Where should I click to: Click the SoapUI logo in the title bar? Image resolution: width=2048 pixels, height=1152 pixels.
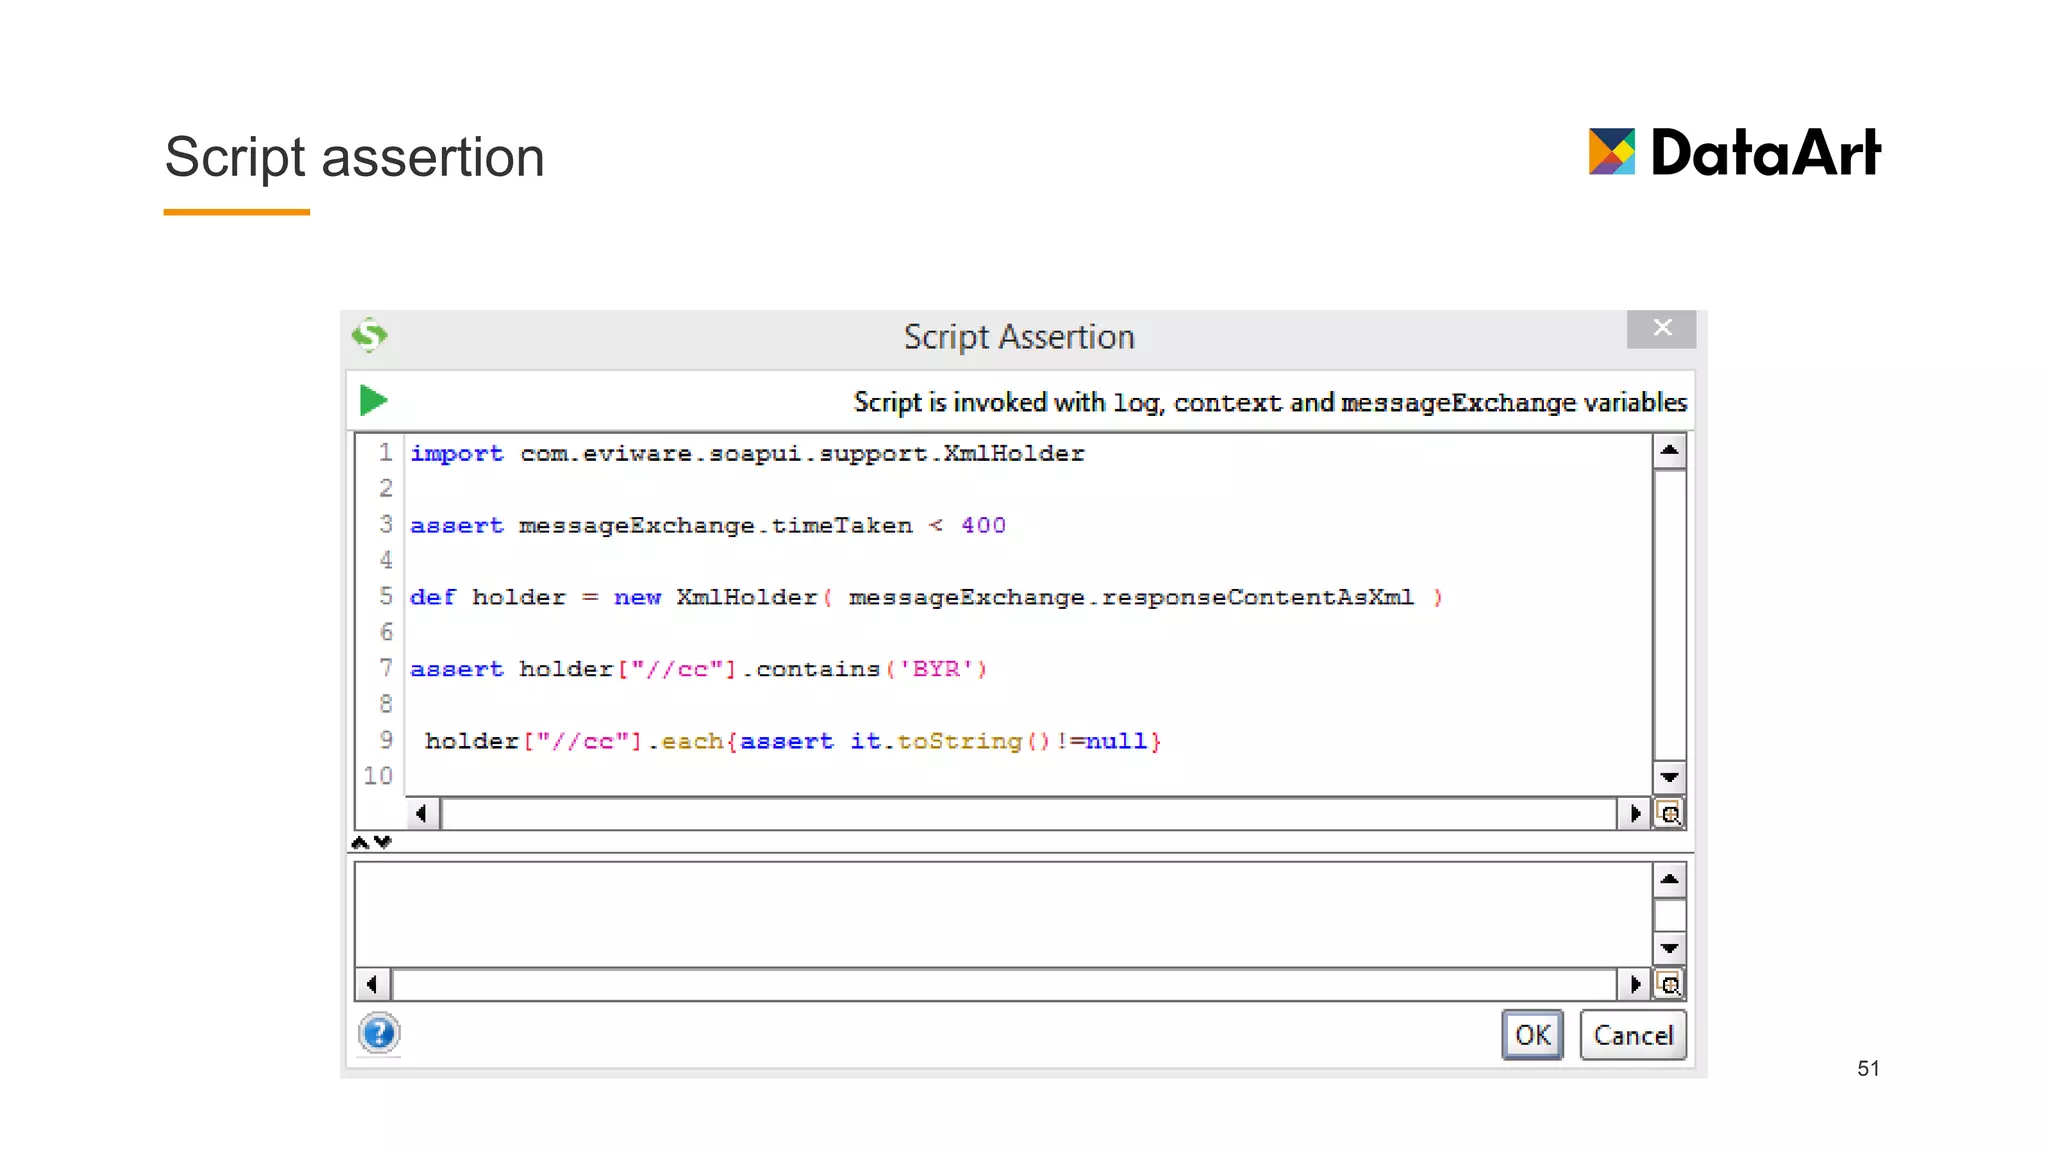tap(370, 335)
